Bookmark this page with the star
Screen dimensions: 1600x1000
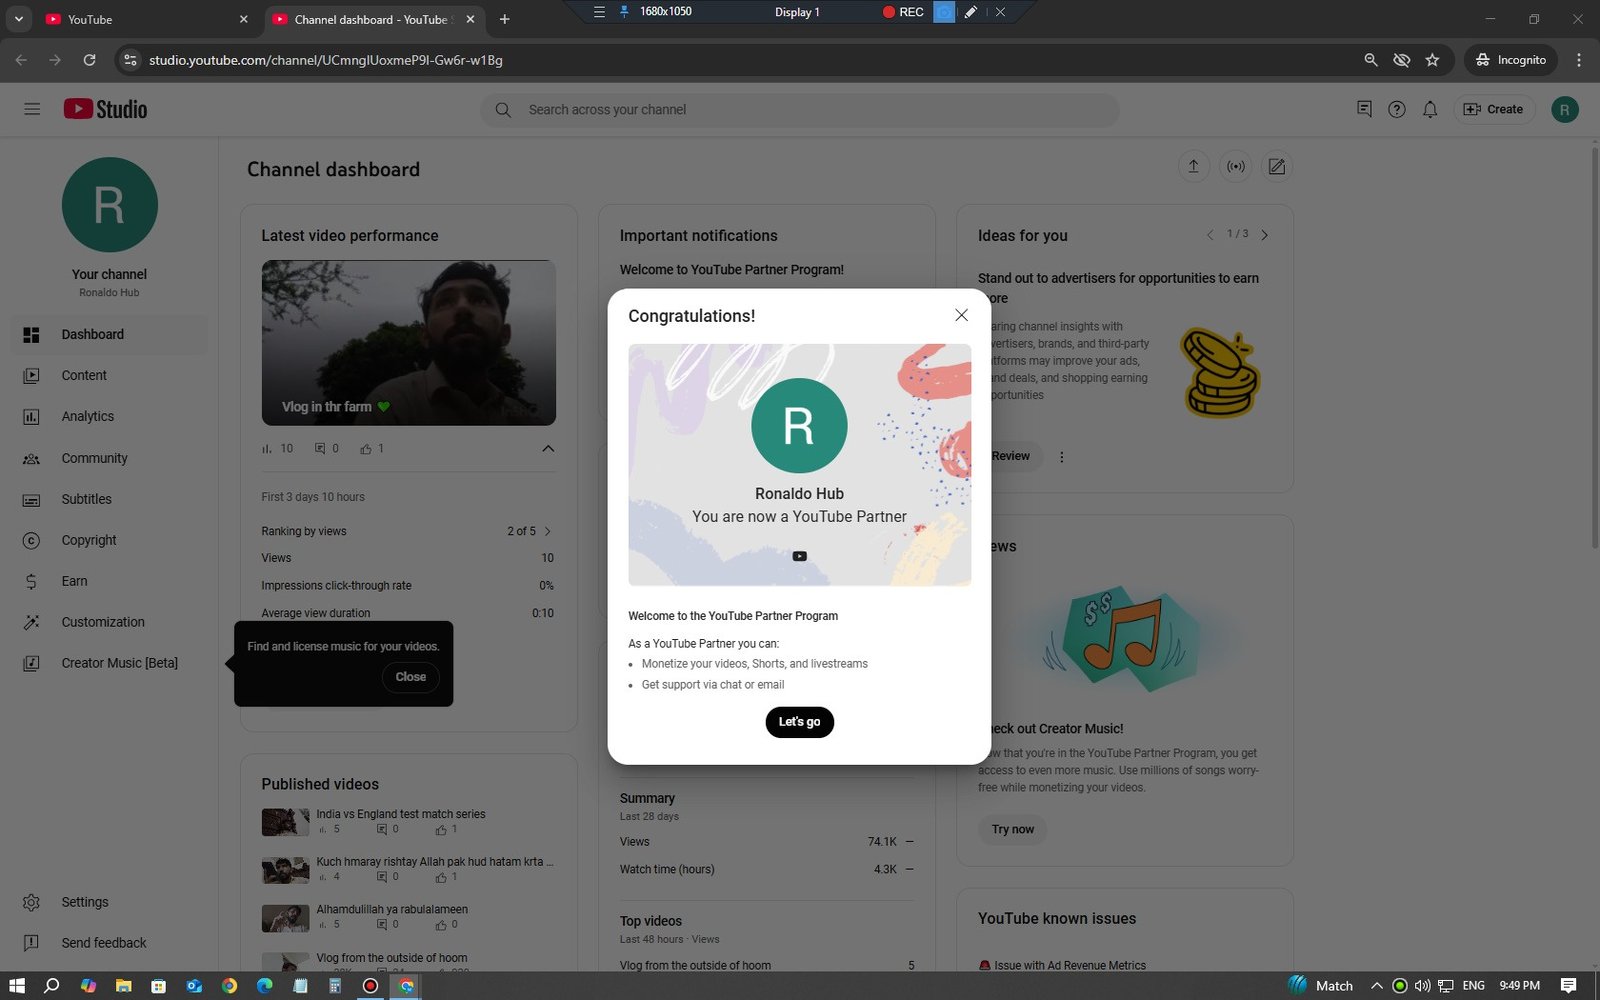(1432, 60)
